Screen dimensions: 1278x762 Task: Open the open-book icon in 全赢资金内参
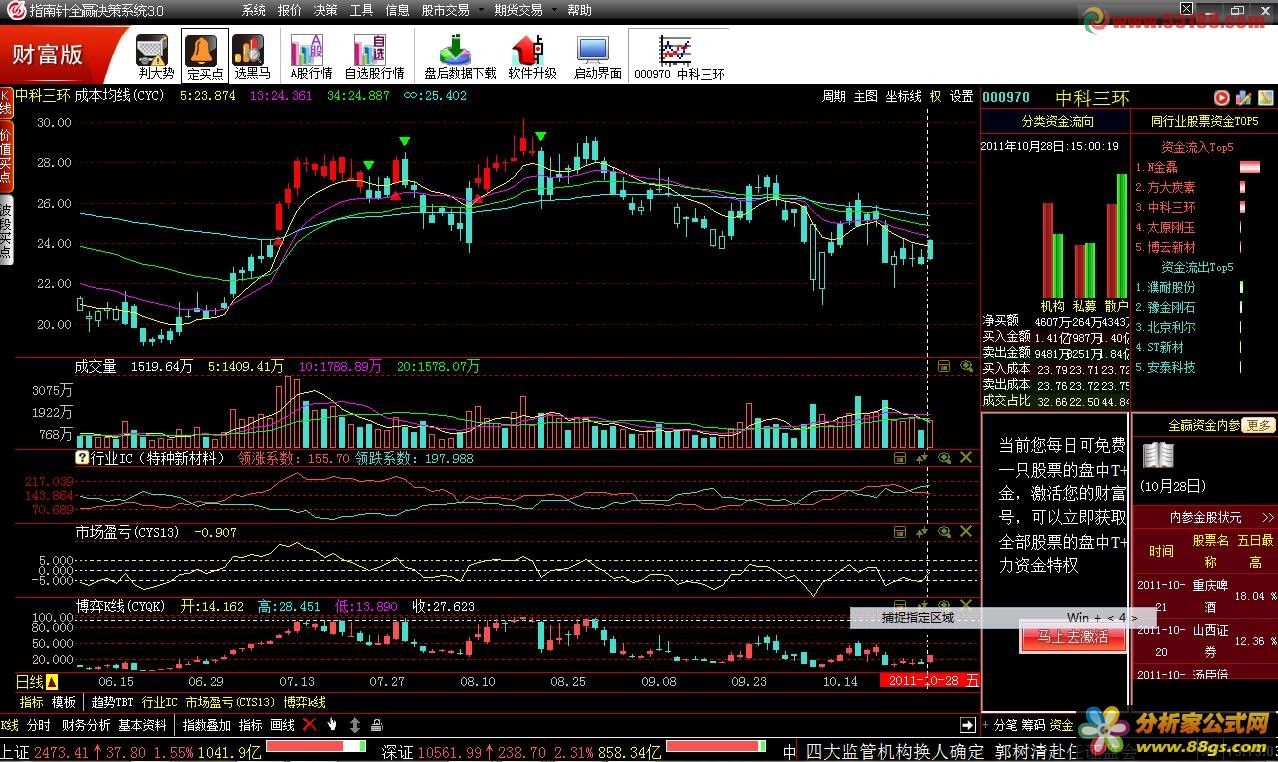tap(1159, 457)
